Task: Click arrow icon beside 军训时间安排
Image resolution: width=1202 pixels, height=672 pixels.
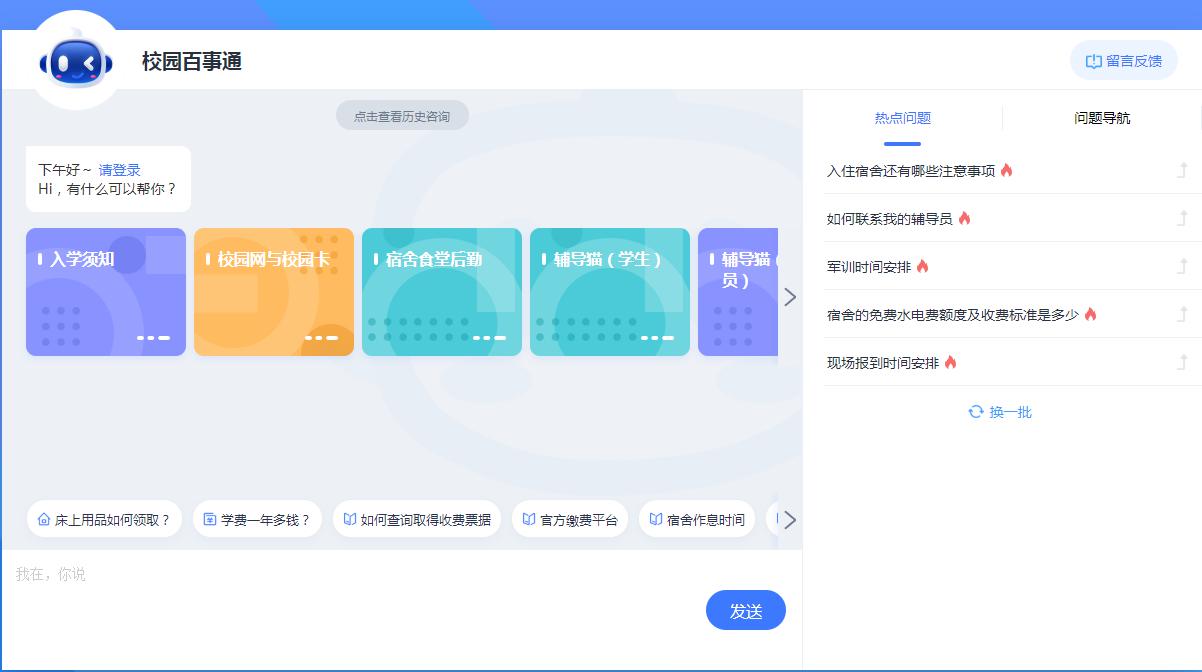Action: pyautogui.click(x=1182, y=266)
